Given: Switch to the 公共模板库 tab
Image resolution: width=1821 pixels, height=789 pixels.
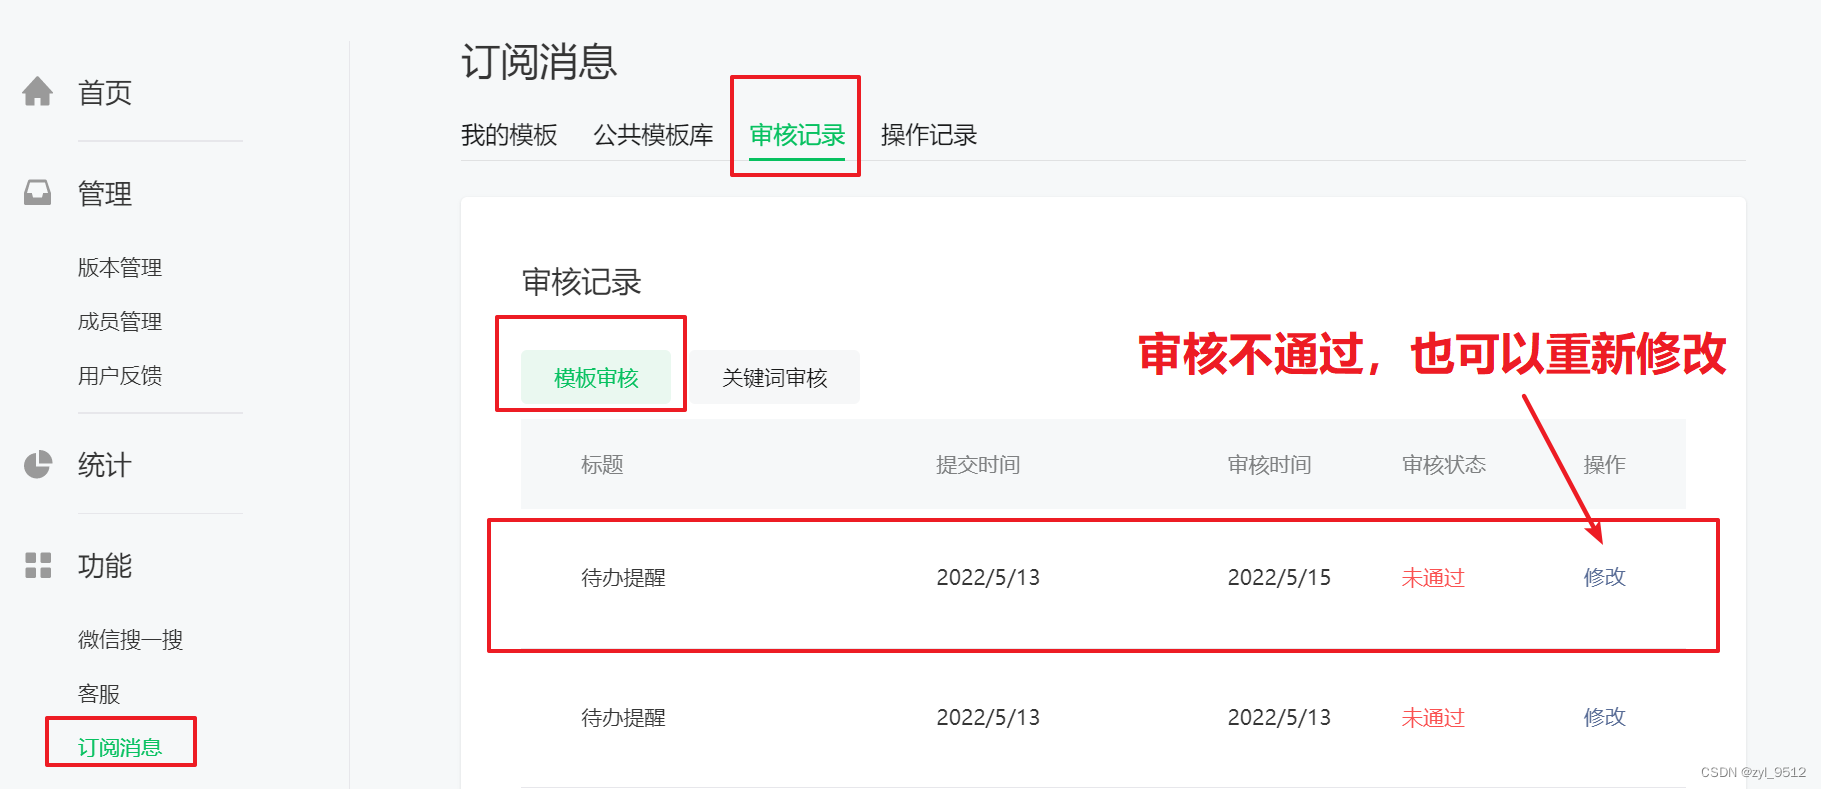Looking at the screenshot, I should (653, 135).
